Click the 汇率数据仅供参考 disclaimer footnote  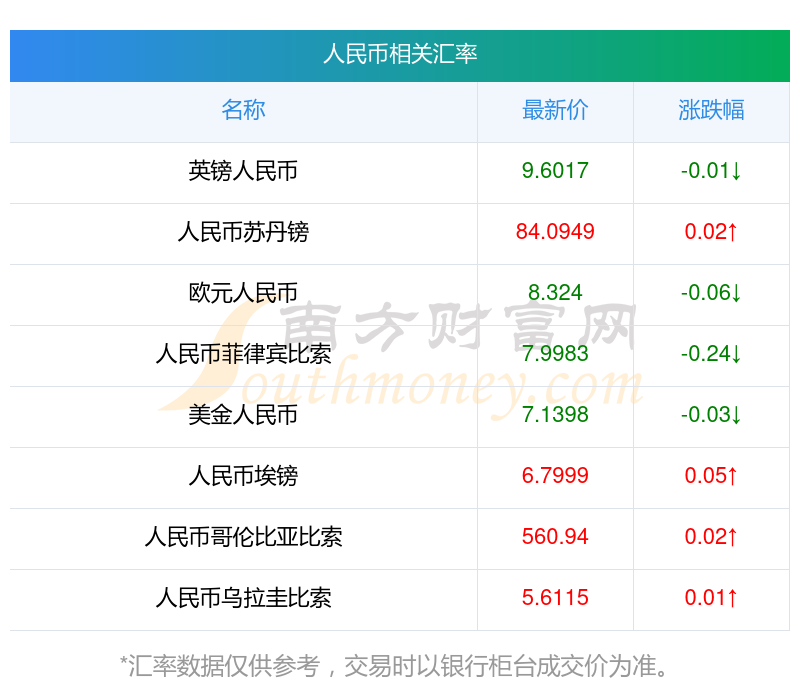point(394,666)
